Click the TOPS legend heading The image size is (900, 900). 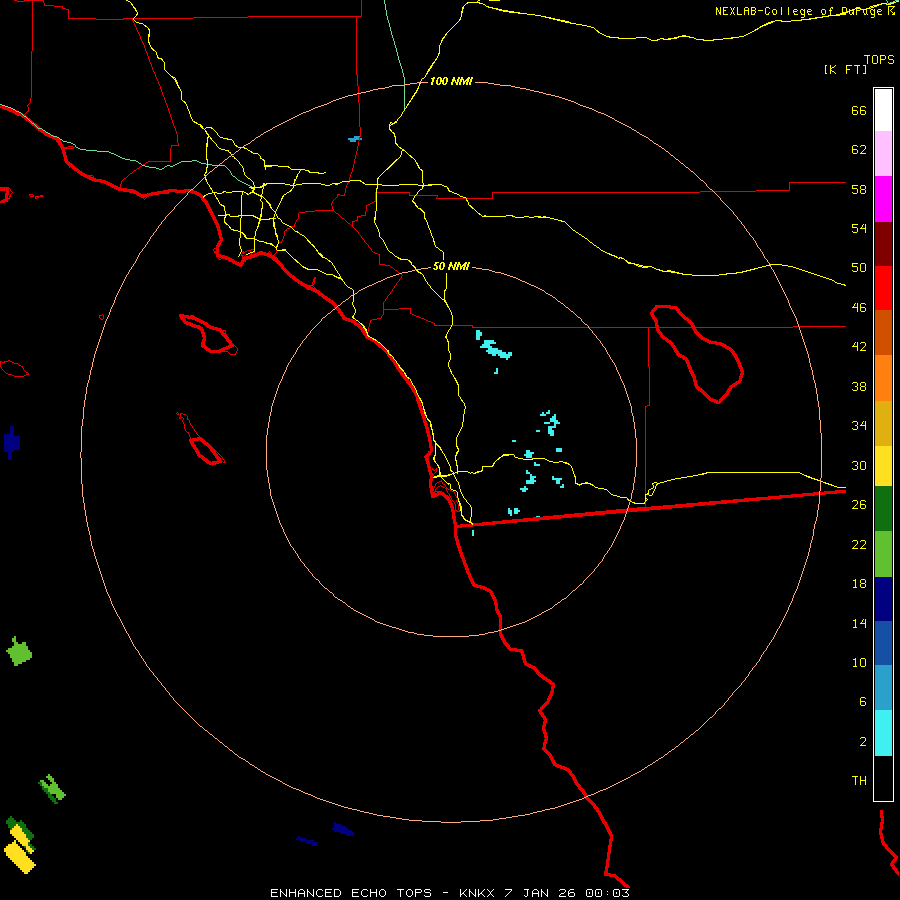(879, 59)
